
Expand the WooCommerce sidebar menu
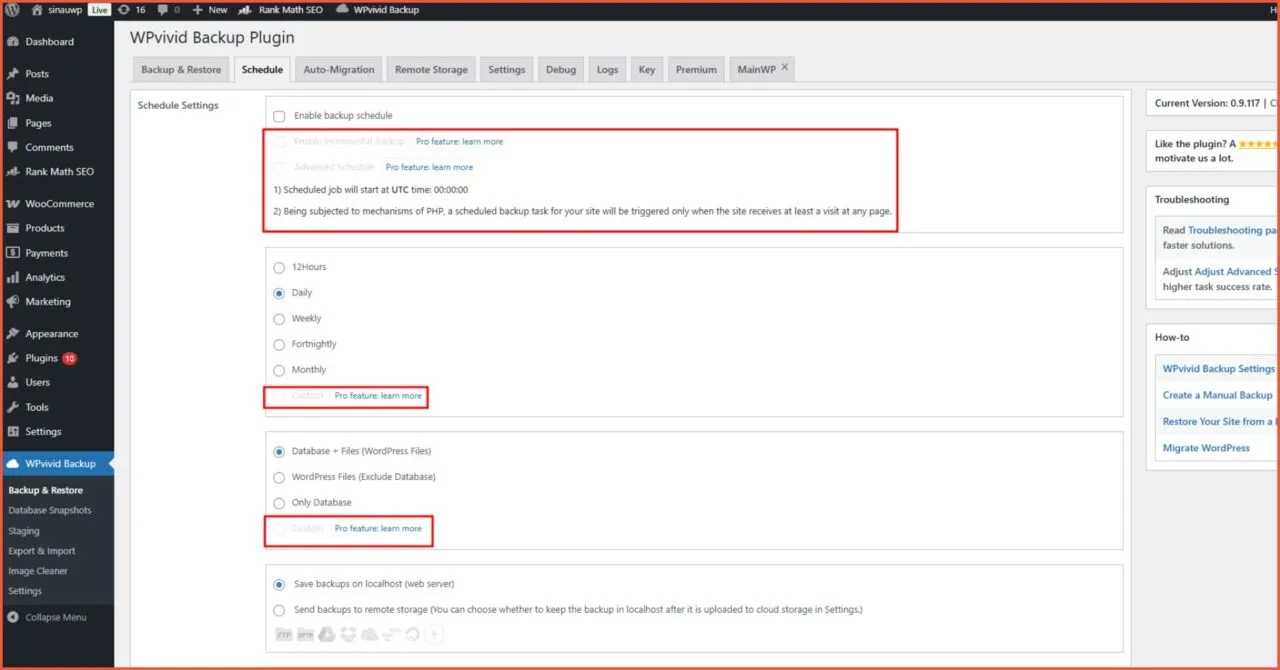(57, 203)
